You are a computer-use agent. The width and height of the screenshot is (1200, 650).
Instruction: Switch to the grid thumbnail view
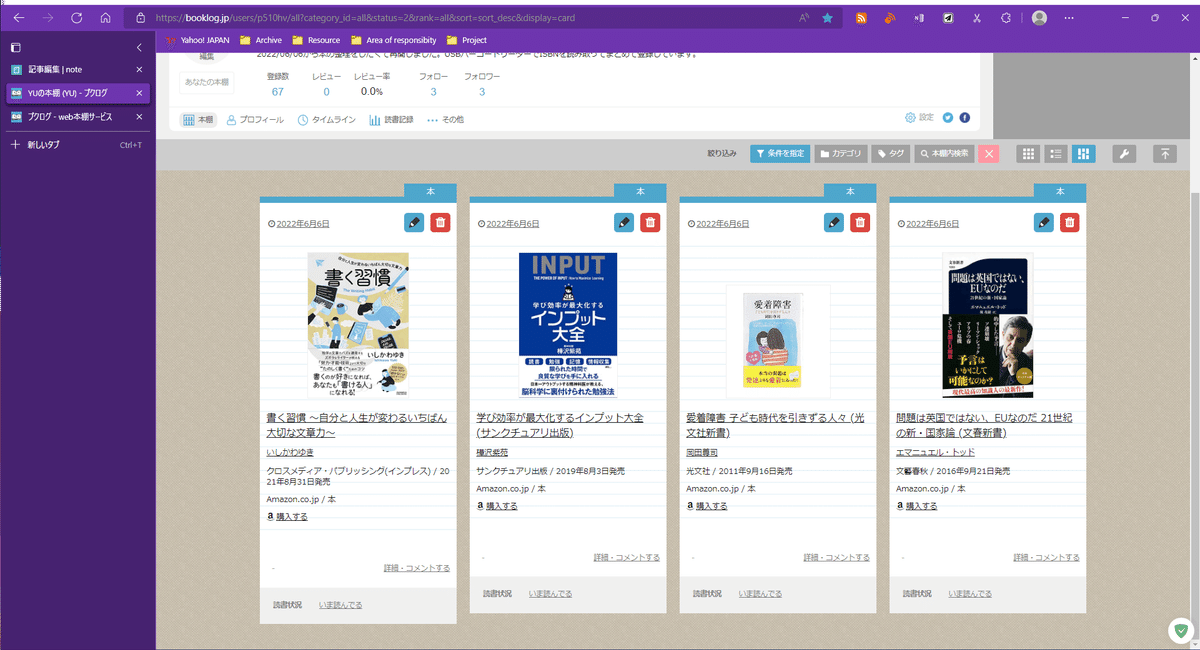[1028, 154]
